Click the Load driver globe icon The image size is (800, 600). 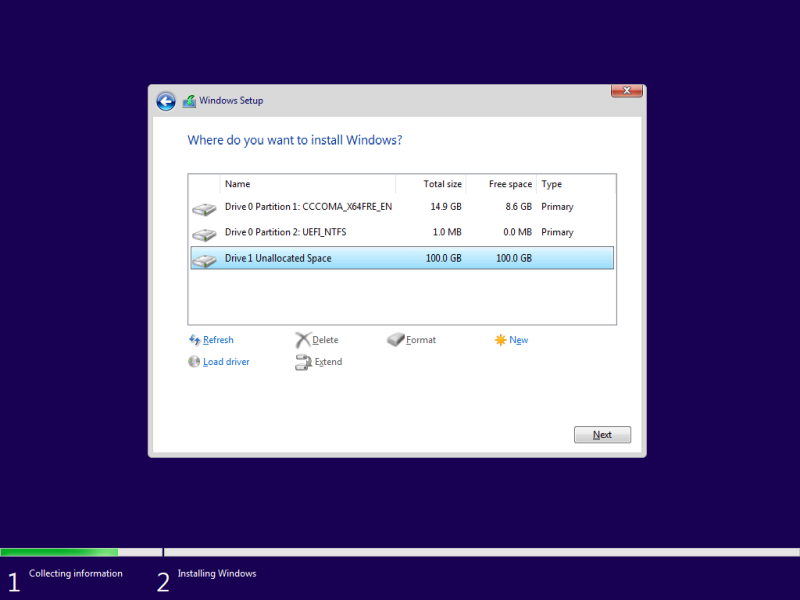194,361
